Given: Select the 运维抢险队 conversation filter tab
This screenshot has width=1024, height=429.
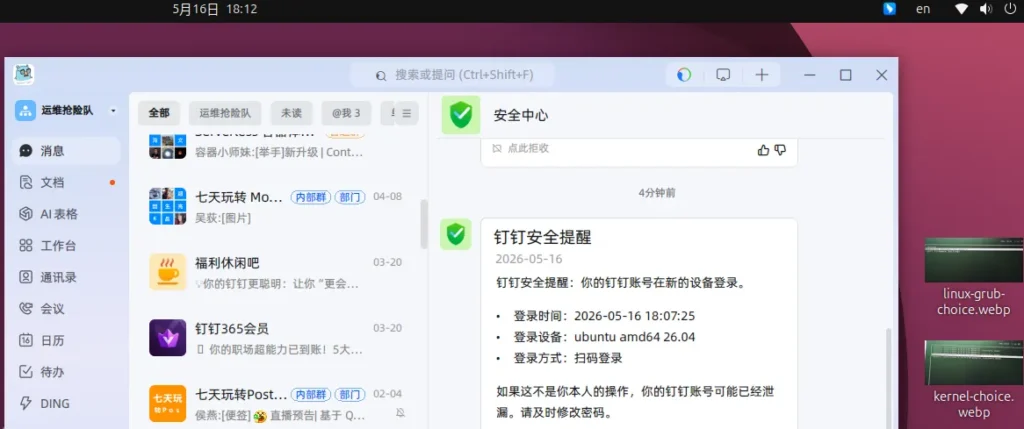Looking at the screenshot, I should (x=225, y=113).
